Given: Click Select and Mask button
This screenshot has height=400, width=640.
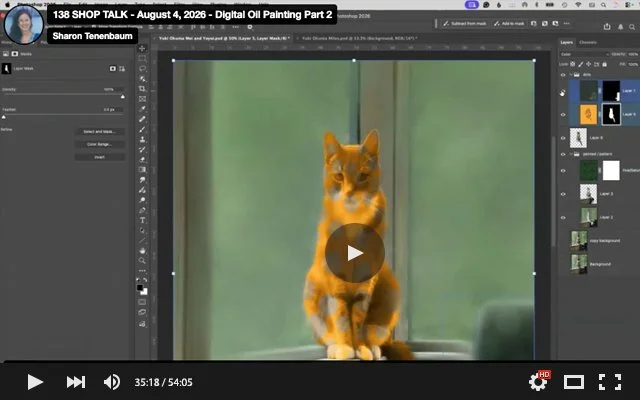Looking at the screenshot, I should click(x=100, y=131).
